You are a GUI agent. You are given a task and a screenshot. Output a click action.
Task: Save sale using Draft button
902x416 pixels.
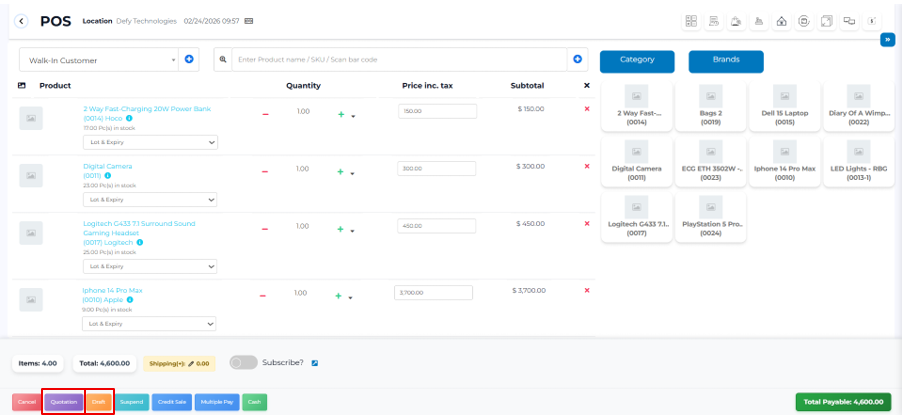99,401
